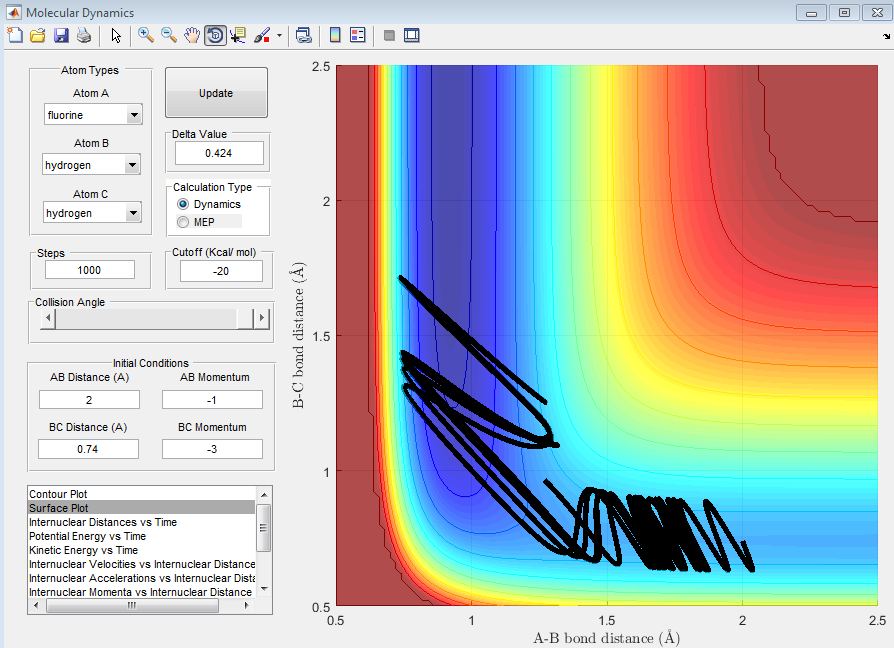Select the MEP calculation type
The image size is (894, 648).
(x=182, y=221)
